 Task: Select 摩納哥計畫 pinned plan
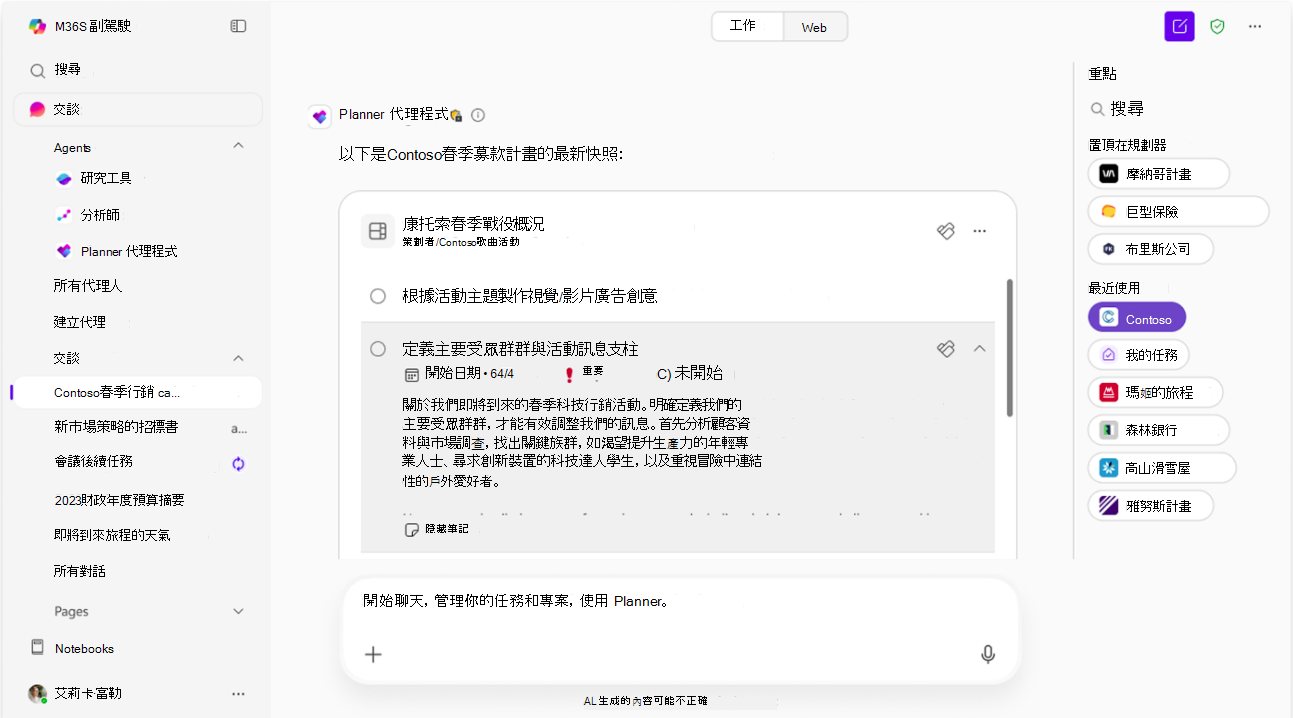point(1159,173)
